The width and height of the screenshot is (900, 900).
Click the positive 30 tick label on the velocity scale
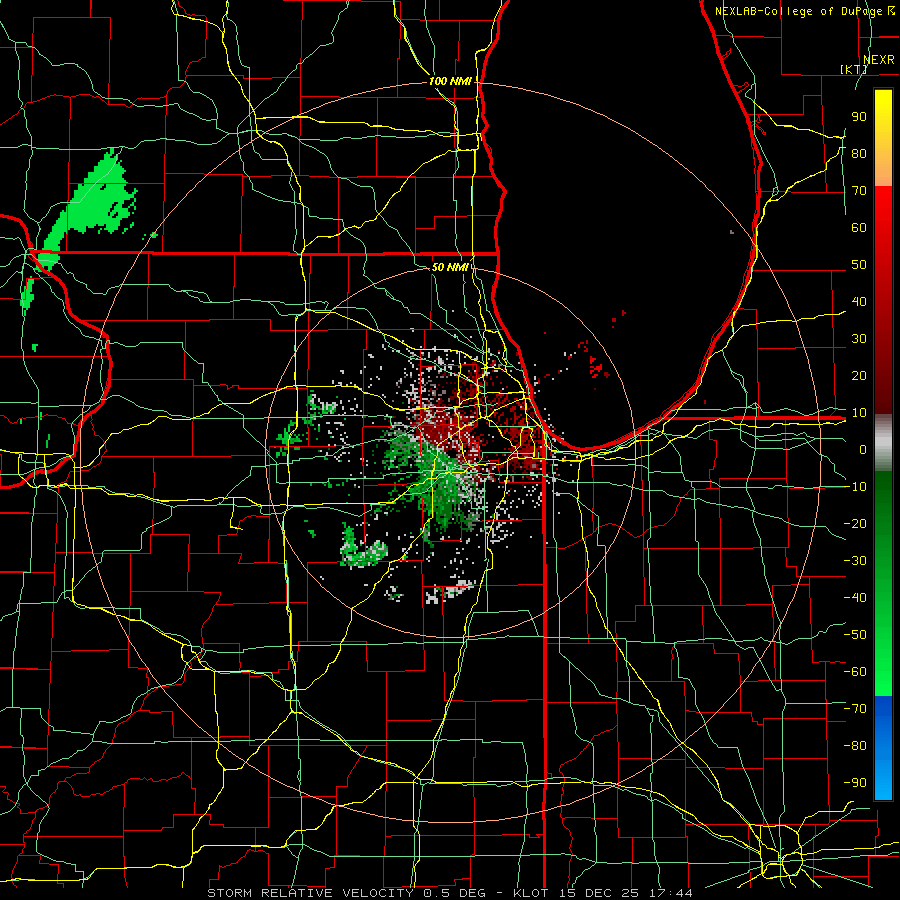[859, 339]
